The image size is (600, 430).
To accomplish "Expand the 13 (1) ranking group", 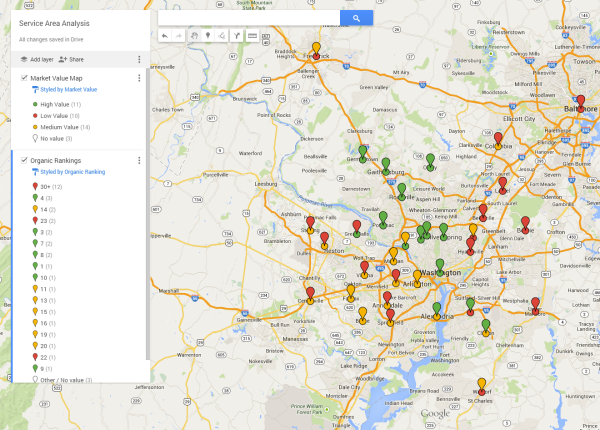I will coord(44,300).
